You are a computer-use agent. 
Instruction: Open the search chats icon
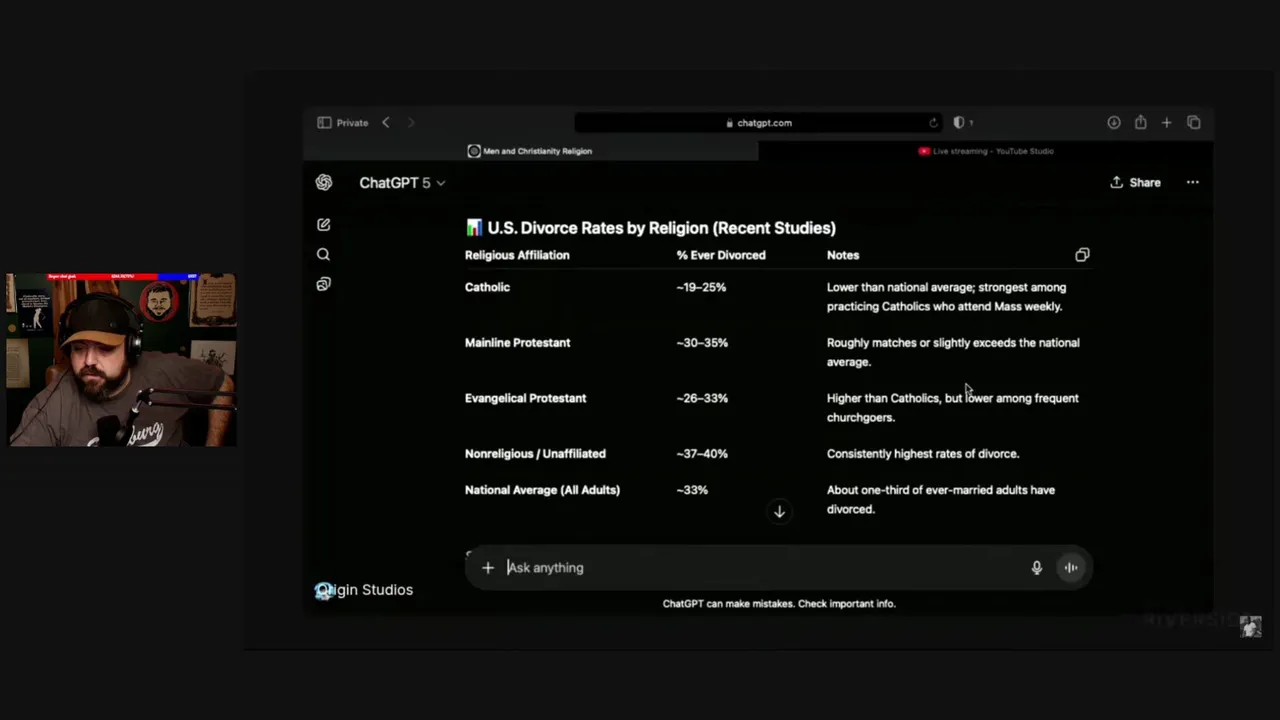pos(323,255)
